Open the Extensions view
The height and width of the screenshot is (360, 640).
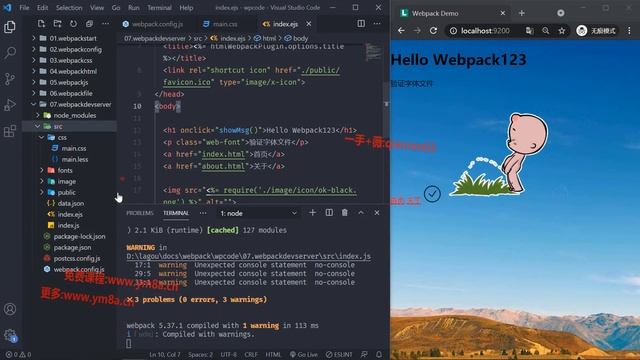[10, 131]
